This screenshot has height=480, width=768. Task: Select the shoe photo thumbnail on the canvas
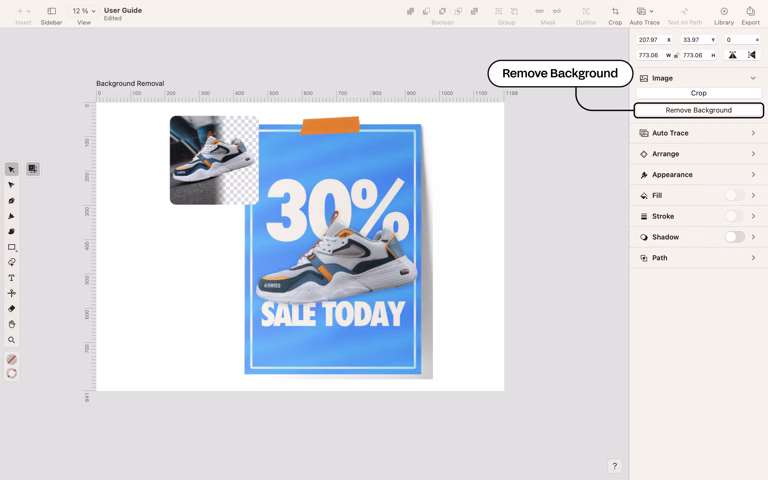coord(214,160)
